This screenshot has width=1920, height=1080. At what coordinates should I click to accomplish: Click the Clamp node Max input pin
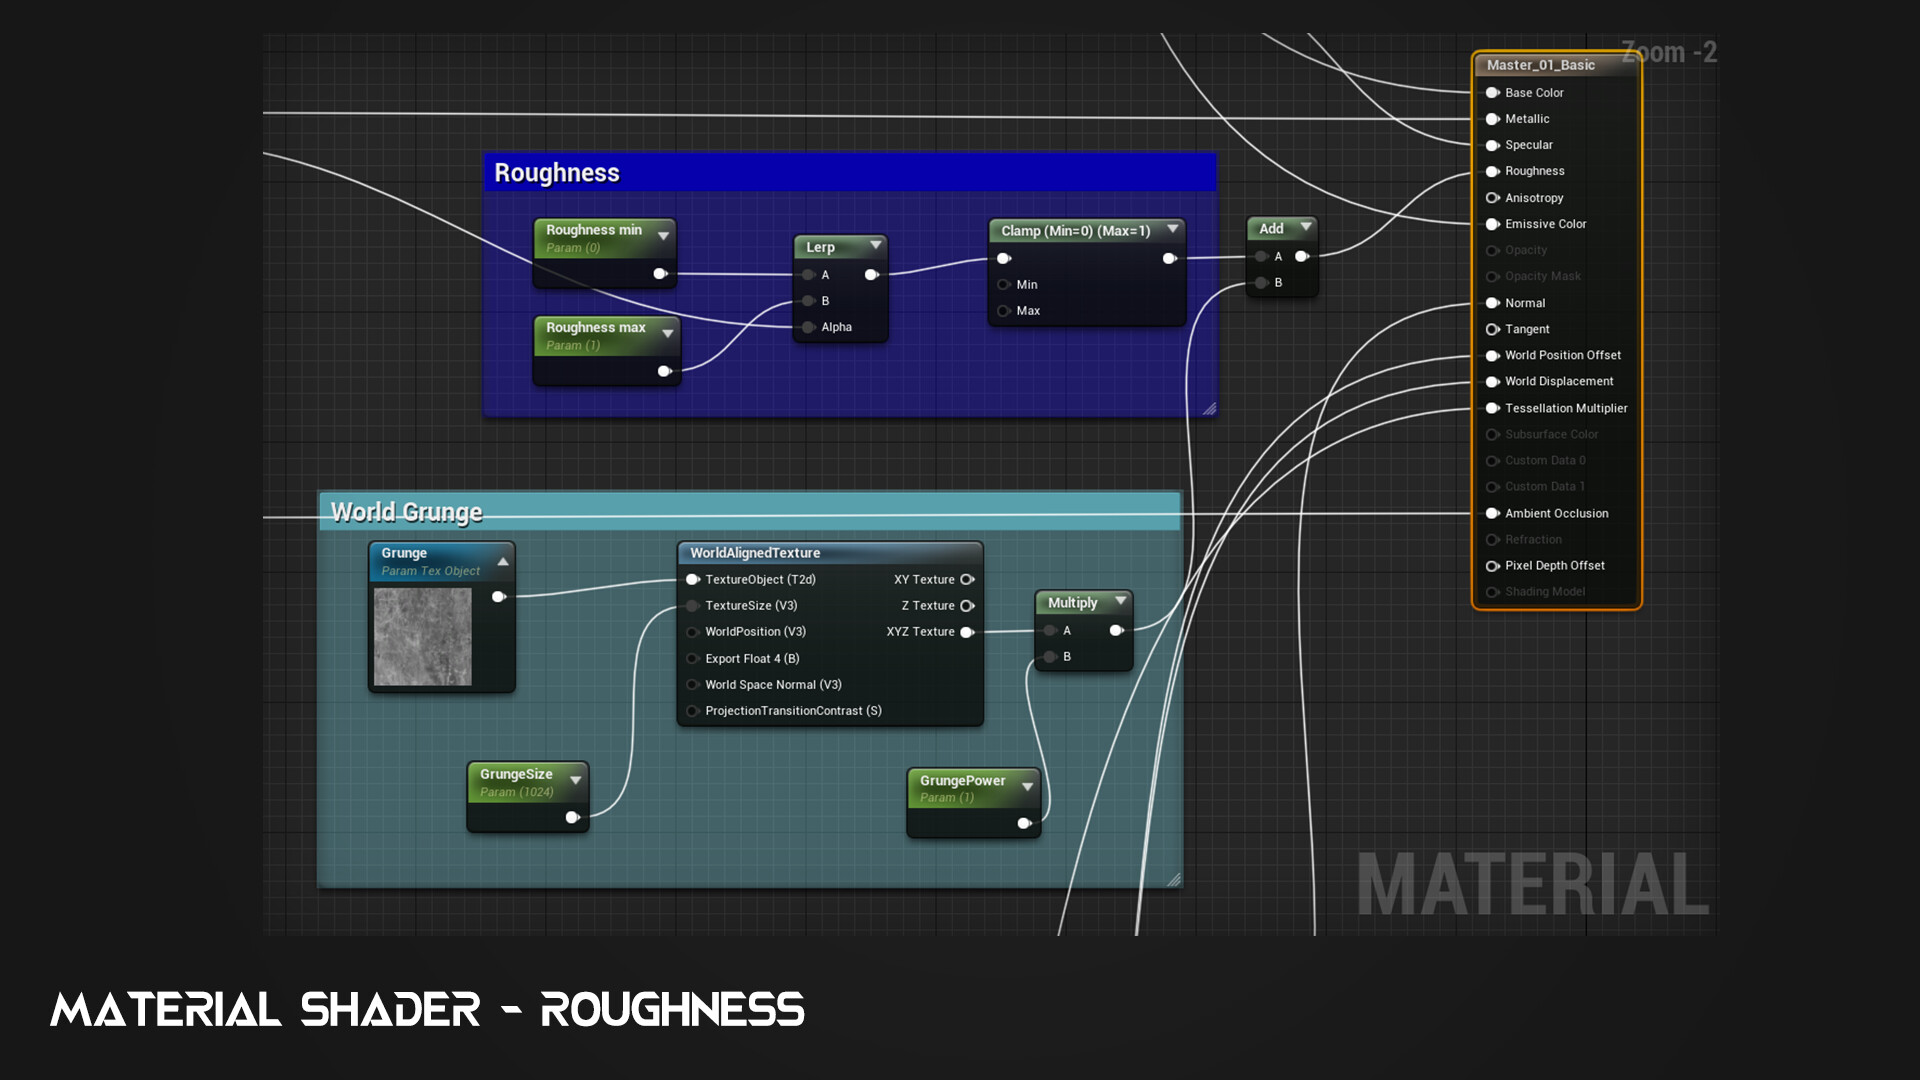(x=1003, y=311)
